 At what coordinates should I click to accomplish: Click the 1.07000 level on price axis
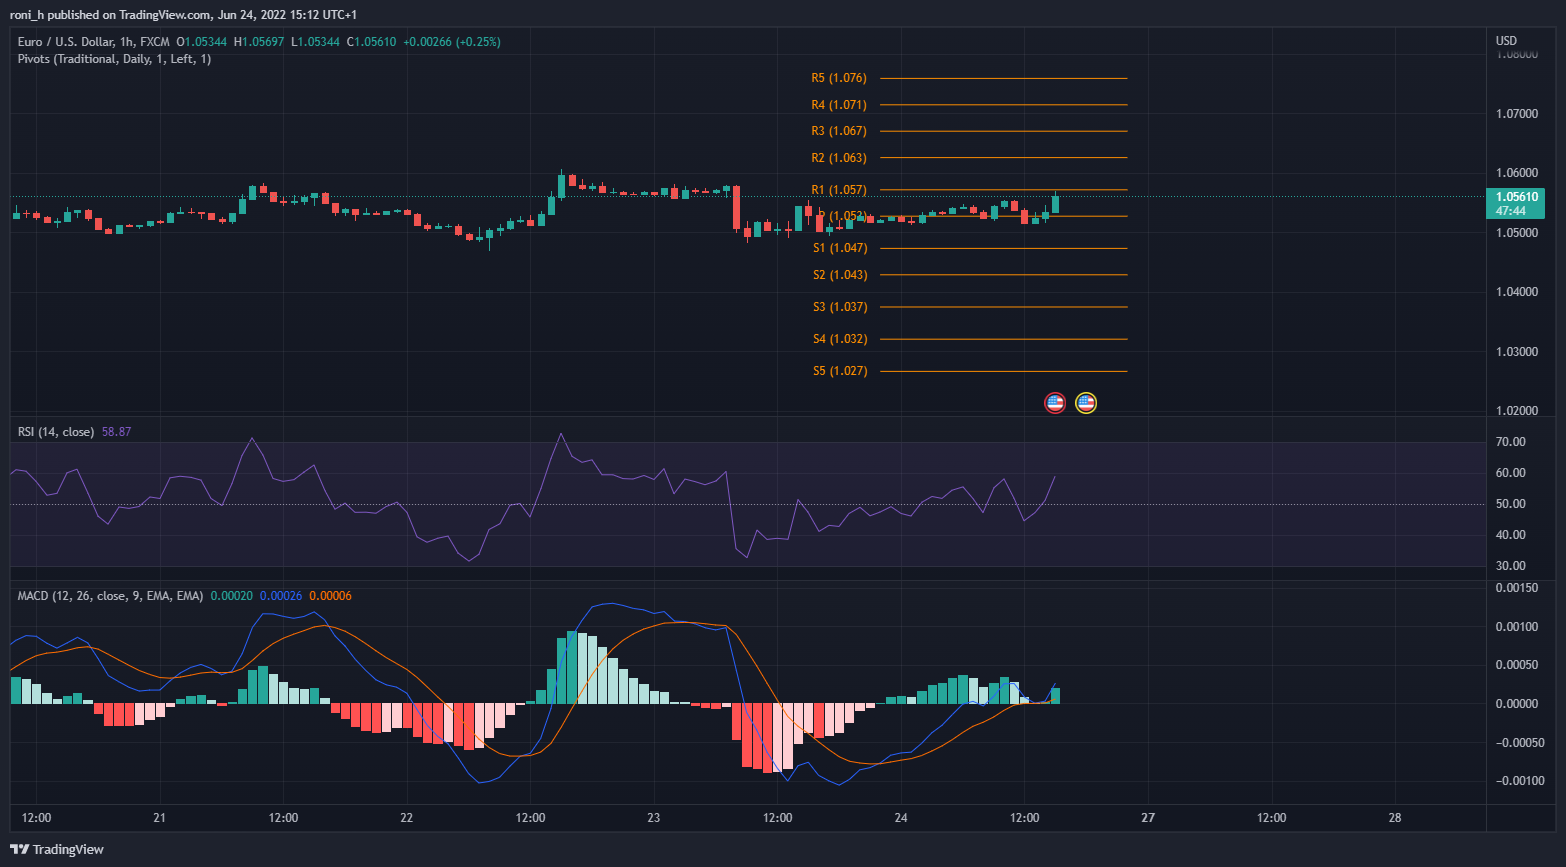(1516, 114)
